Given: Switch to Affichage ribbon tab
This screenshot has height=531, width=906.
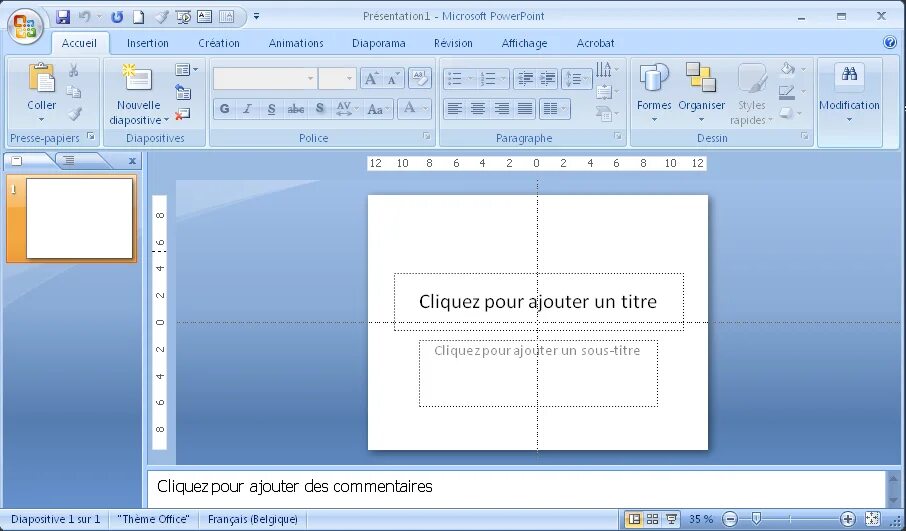Looking at the screenshot, I should coord(524,43).
